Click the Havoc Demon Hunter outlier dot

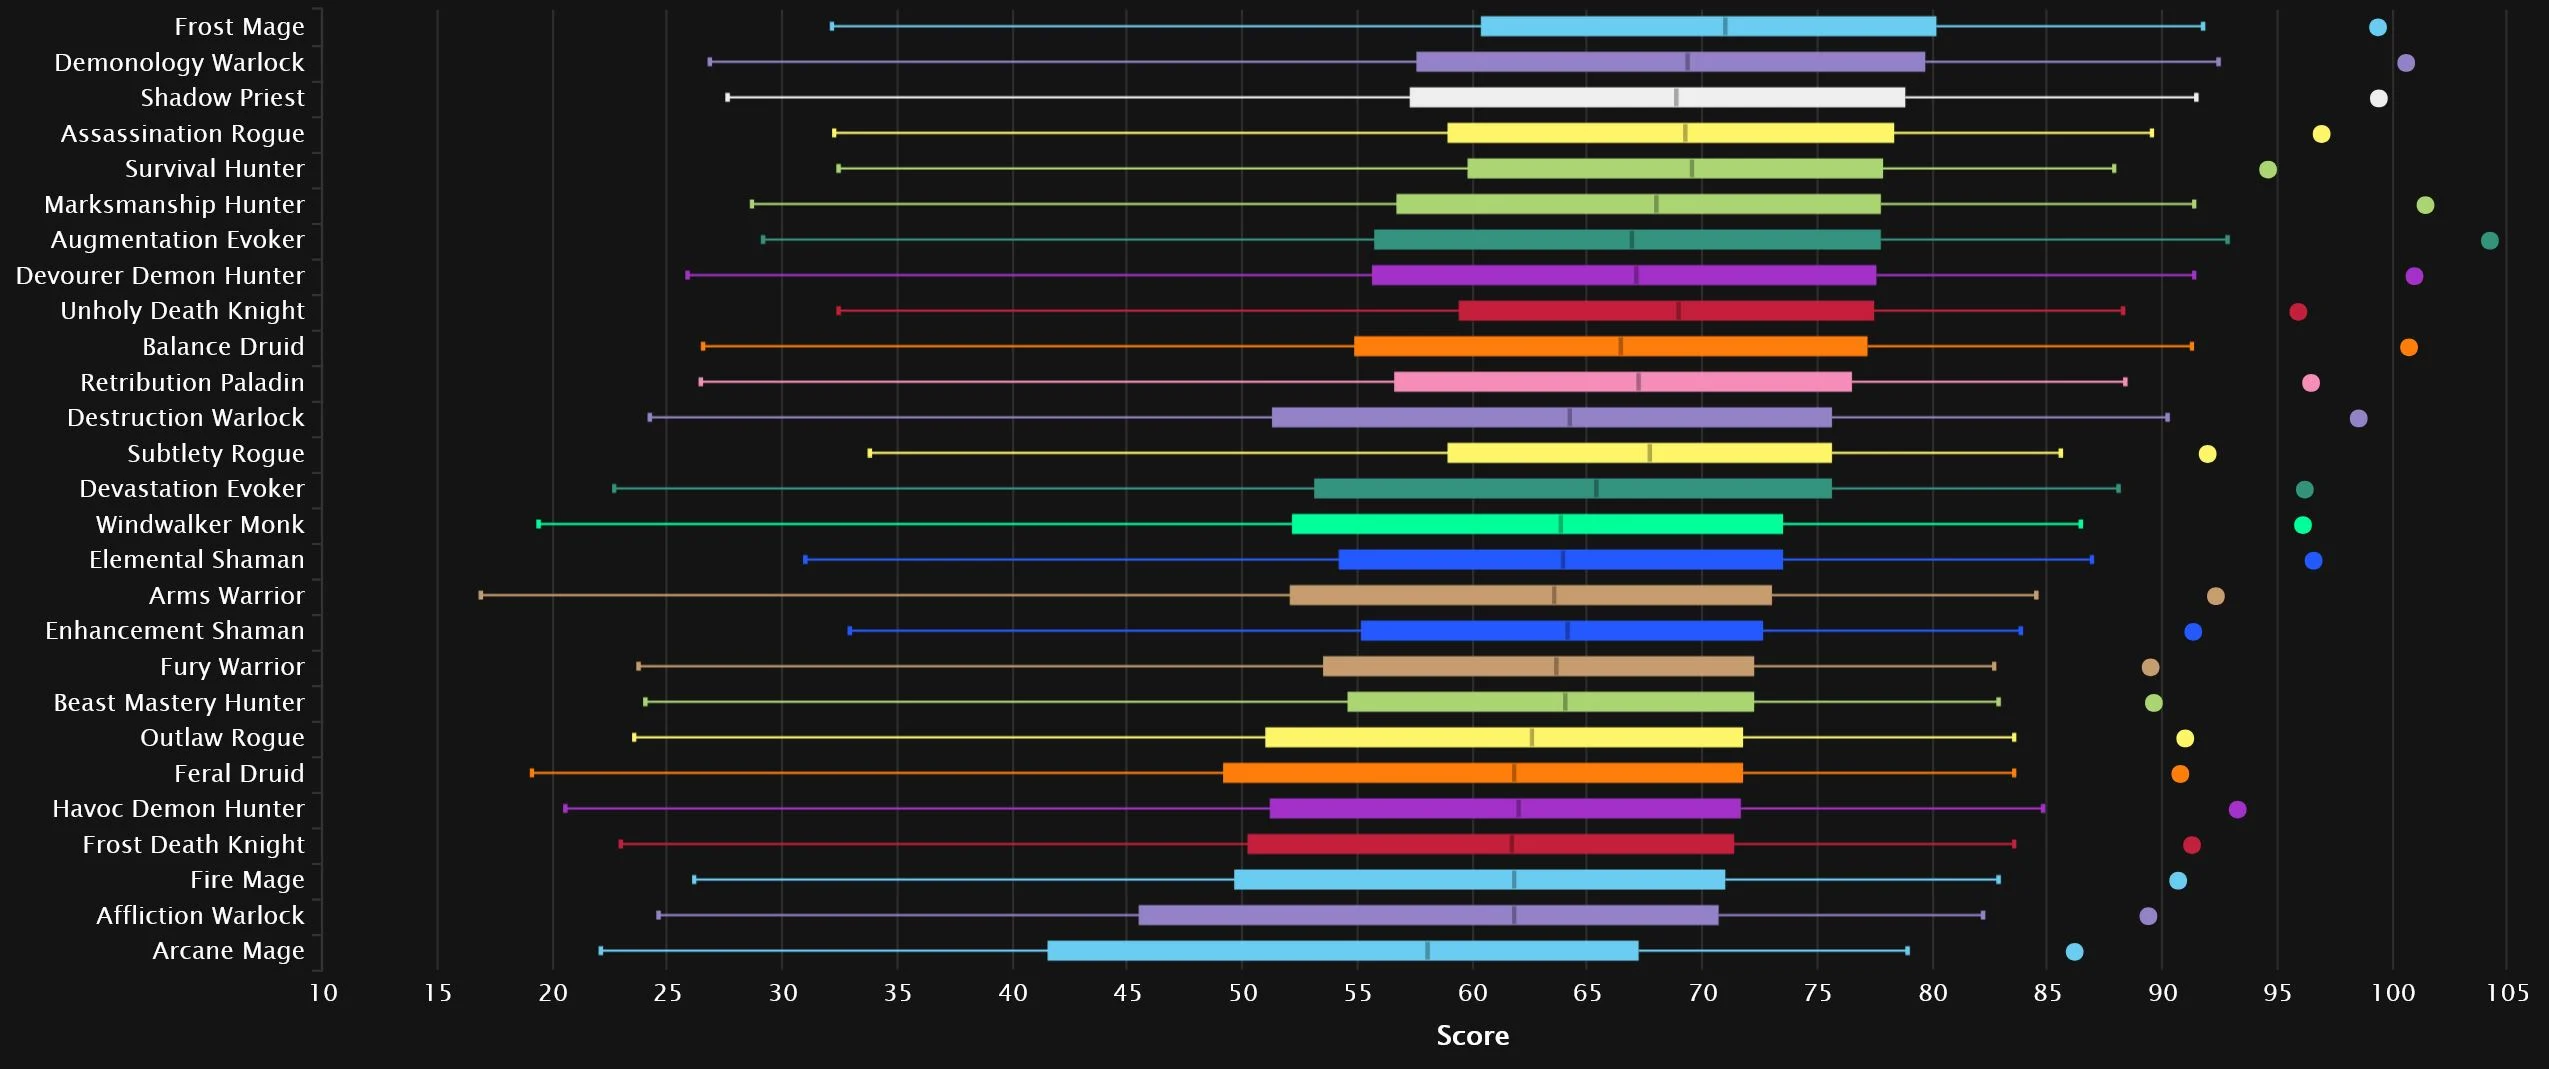pyautogui.click(x=2237, y=810)
